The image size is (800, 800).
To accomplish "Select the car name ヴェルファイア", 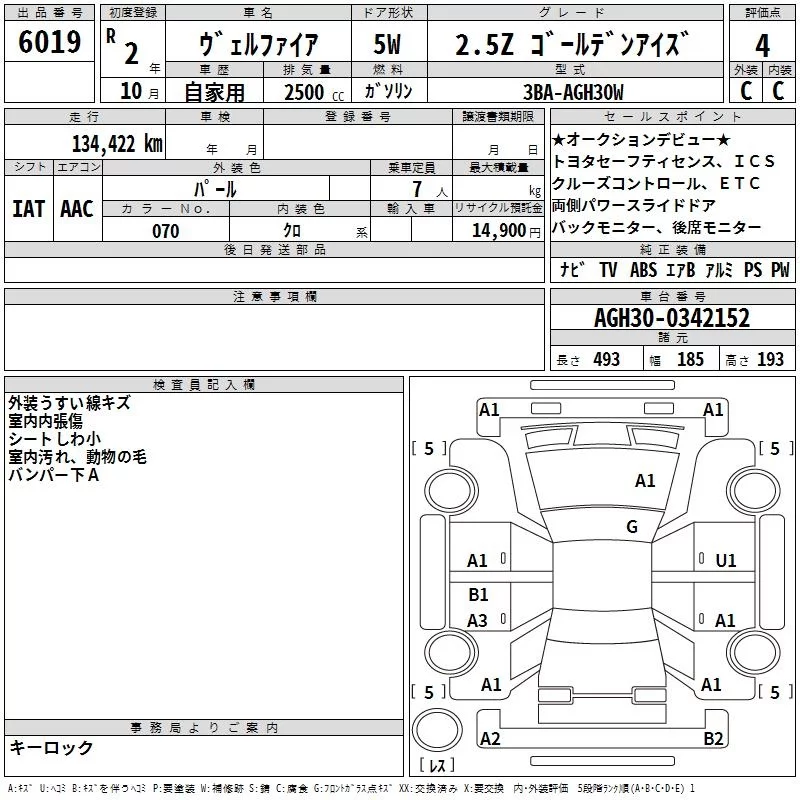I will (x=258, y=44).
